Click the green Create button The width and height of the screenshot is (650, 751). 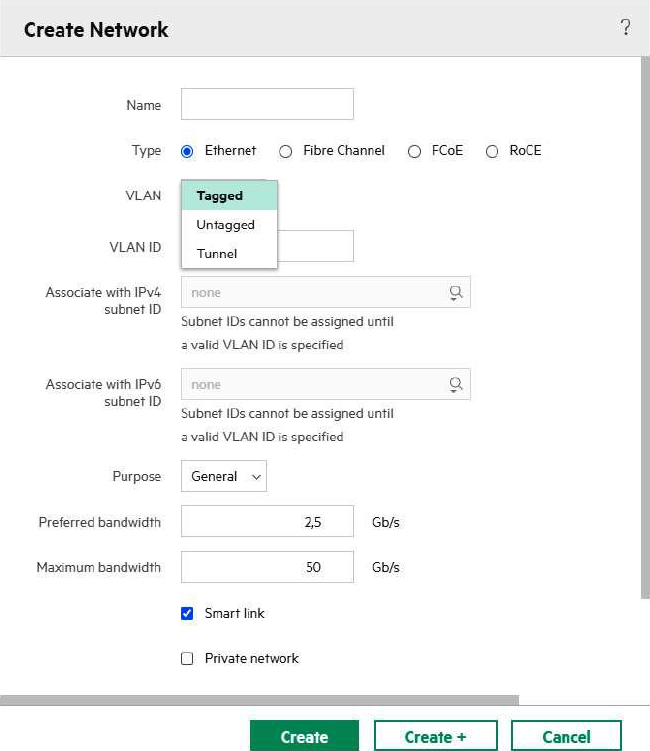pos(304,737)
